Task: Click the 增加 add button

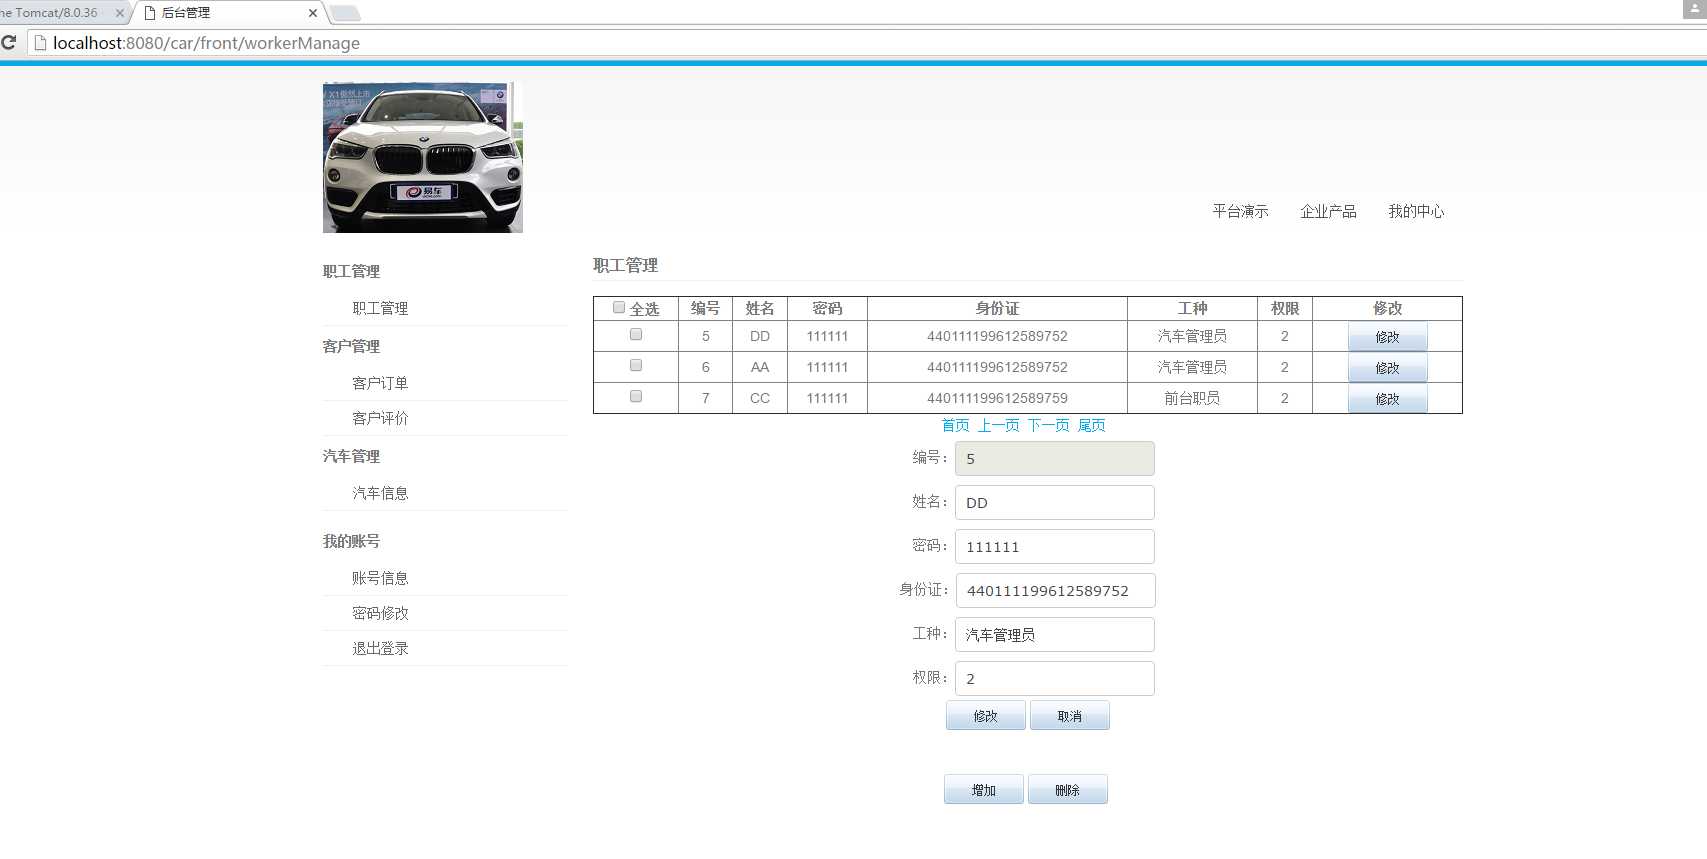Action: (x=983, y=789)
